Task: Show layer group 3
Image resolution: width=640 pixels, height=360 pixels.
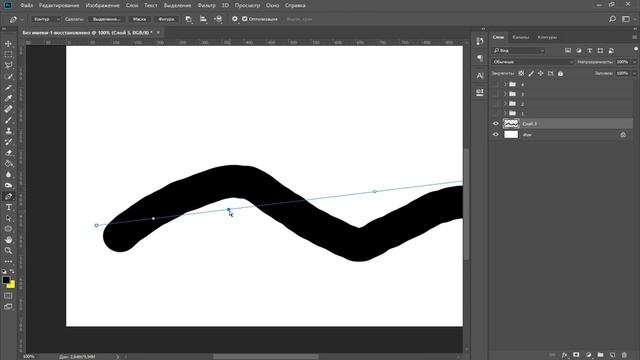Action: point(496,94)
